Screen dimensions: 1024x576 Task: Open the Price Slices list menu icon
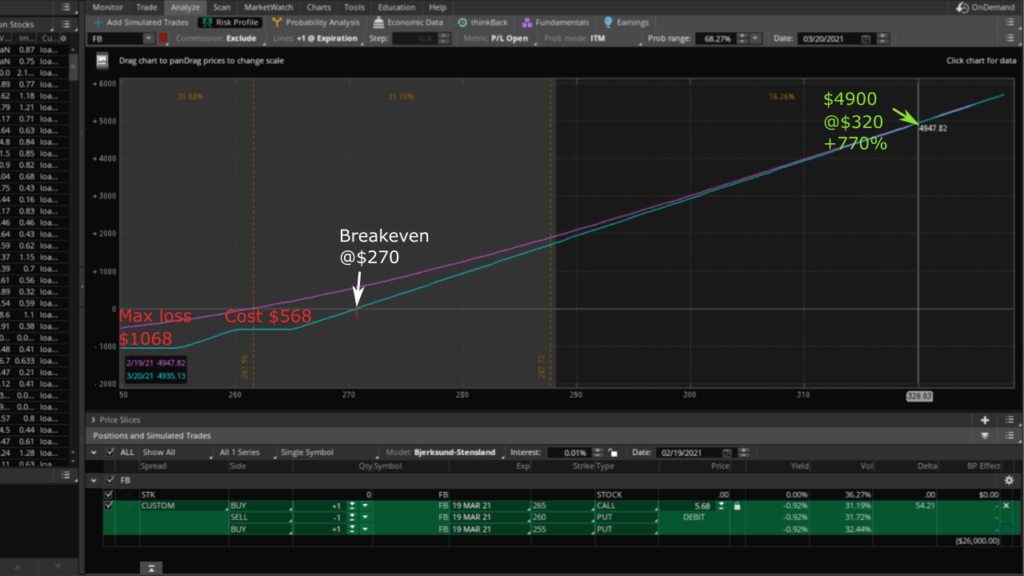click(x=1010, y=420)
